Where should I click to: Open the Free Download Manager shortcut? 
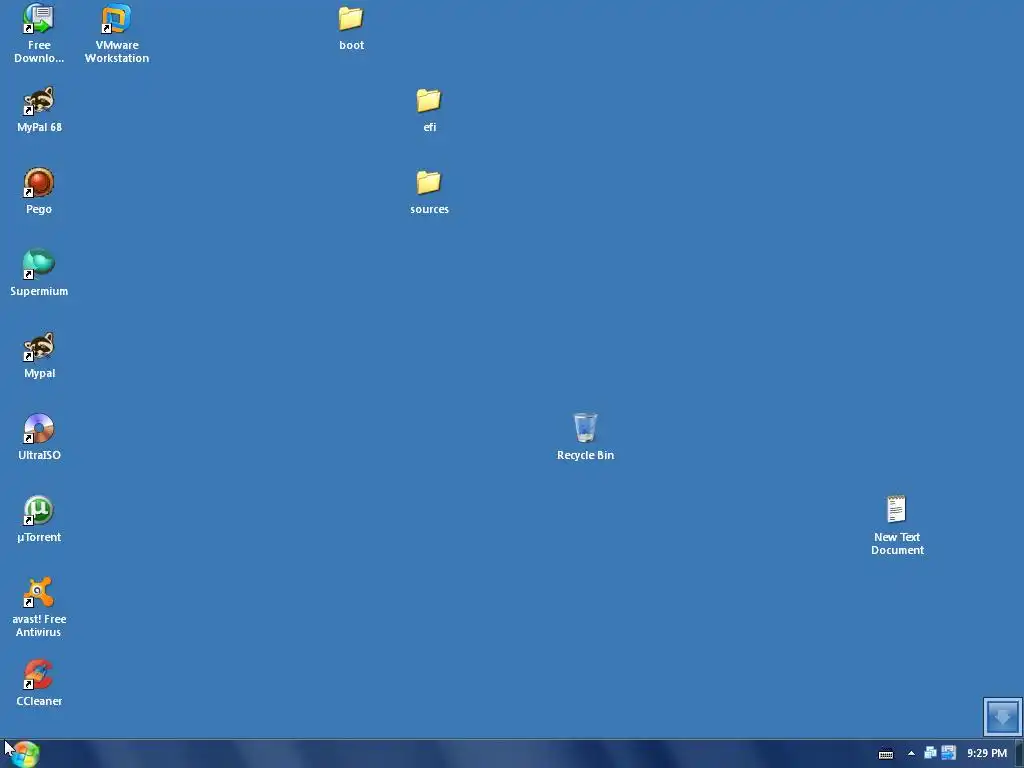point(39,33)
